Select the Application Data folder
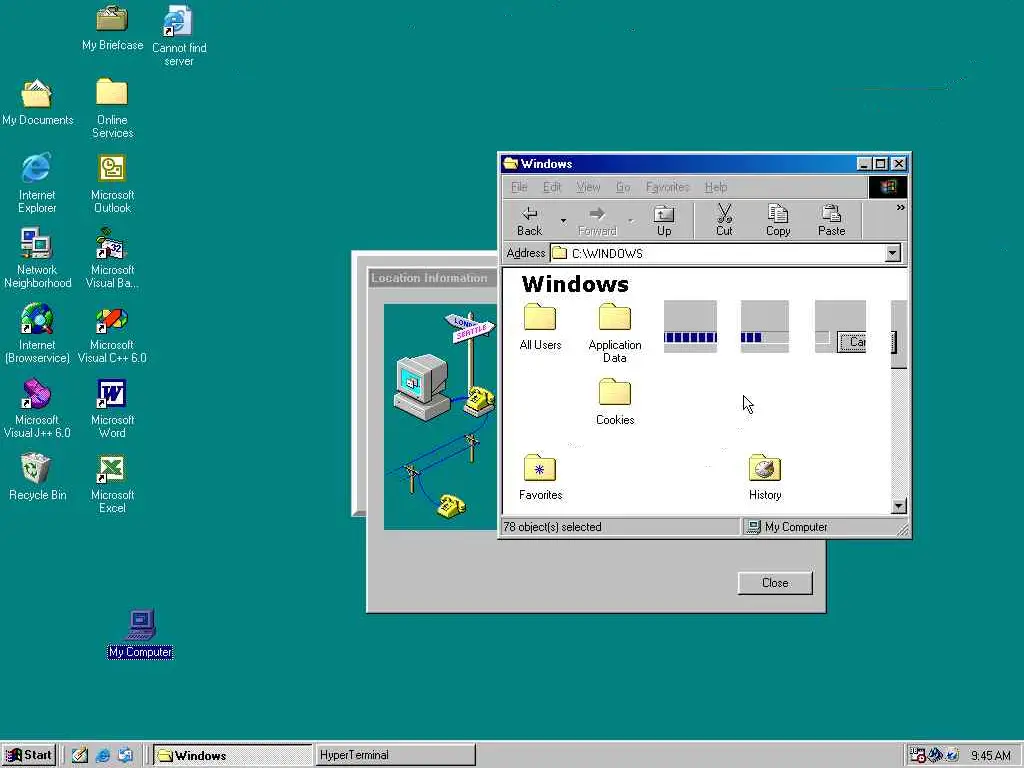Image resolution: width=1024 pixels, height=768 pixels. (x=615, y=334)
